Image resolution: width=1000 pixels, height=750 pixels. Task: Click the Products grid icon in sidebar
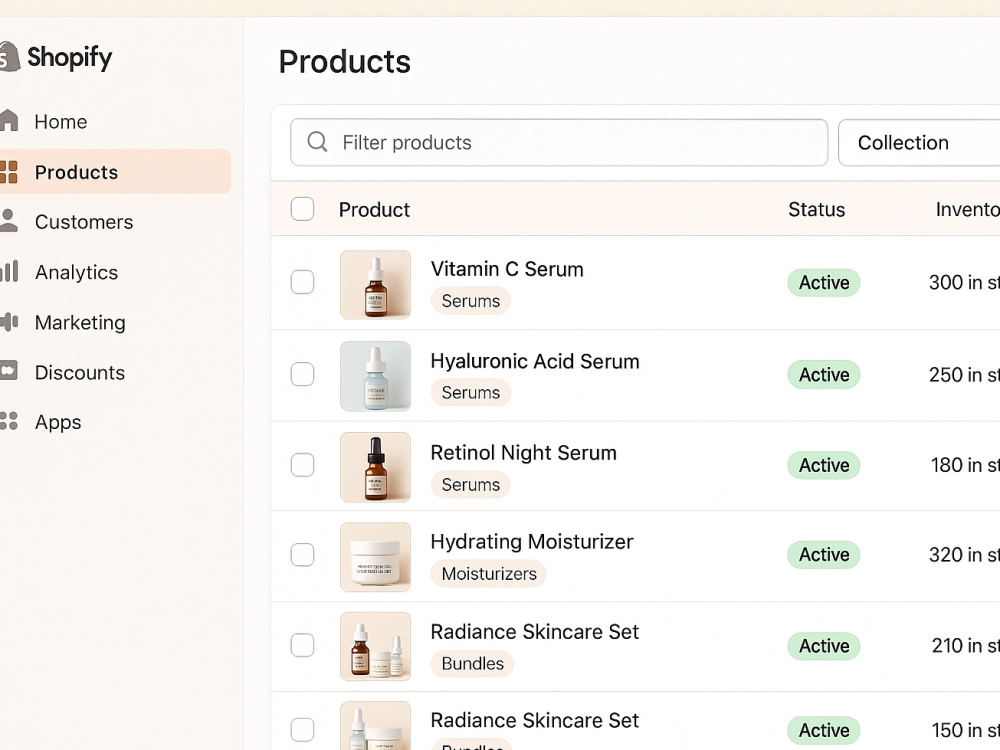(x=9, y=172)
